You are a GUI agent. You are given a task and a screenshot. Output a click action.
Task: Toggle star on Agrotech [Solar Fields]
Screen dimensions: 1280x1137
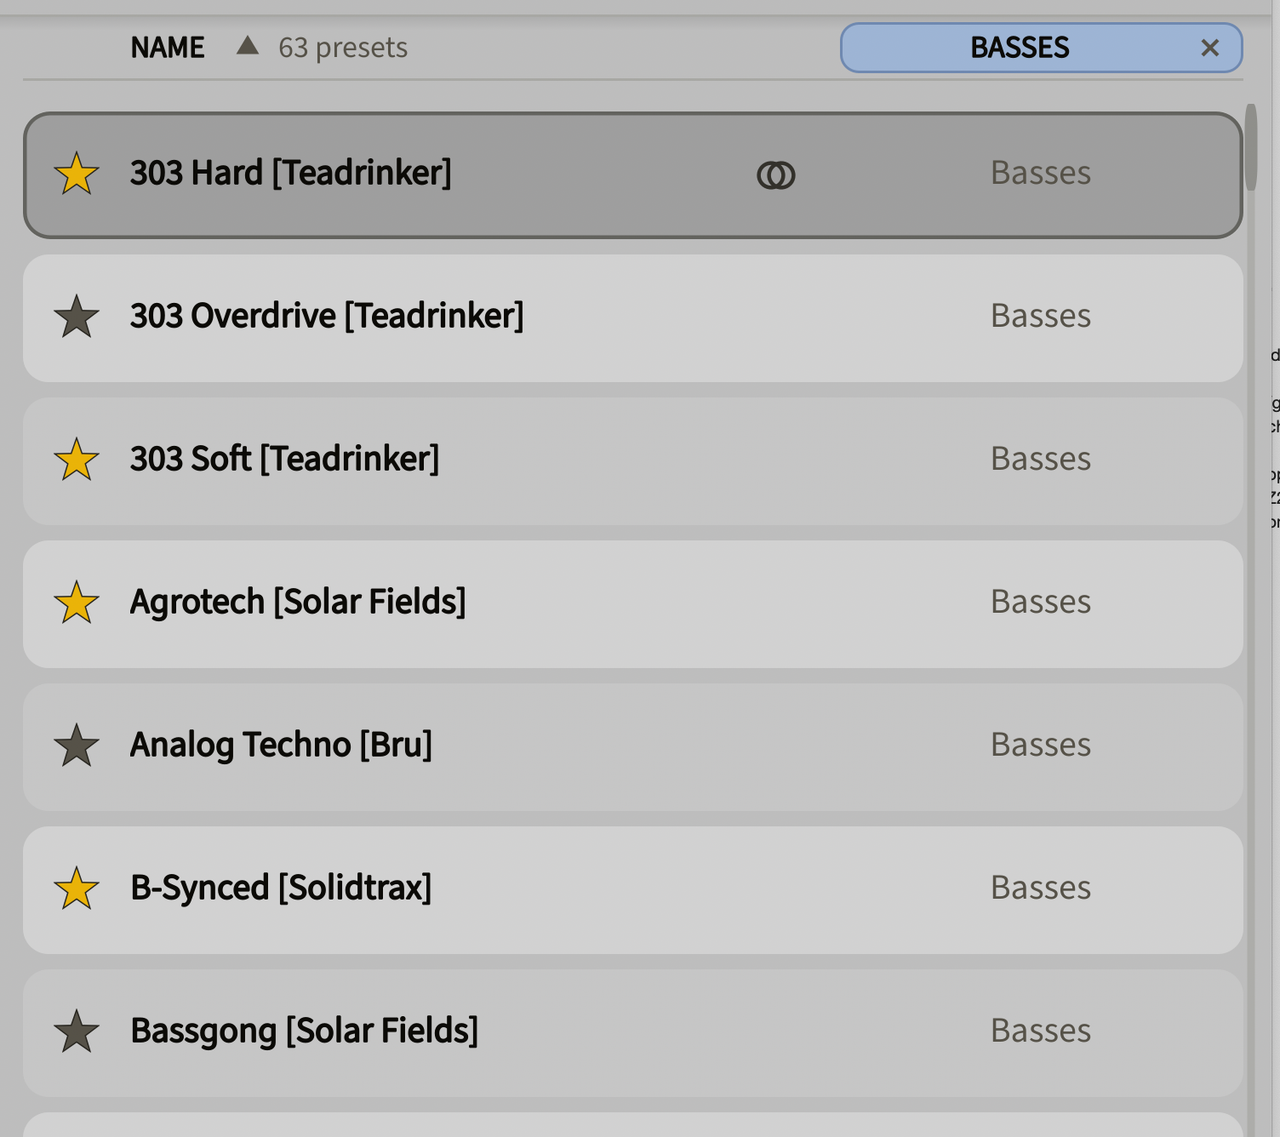[76, 603]
